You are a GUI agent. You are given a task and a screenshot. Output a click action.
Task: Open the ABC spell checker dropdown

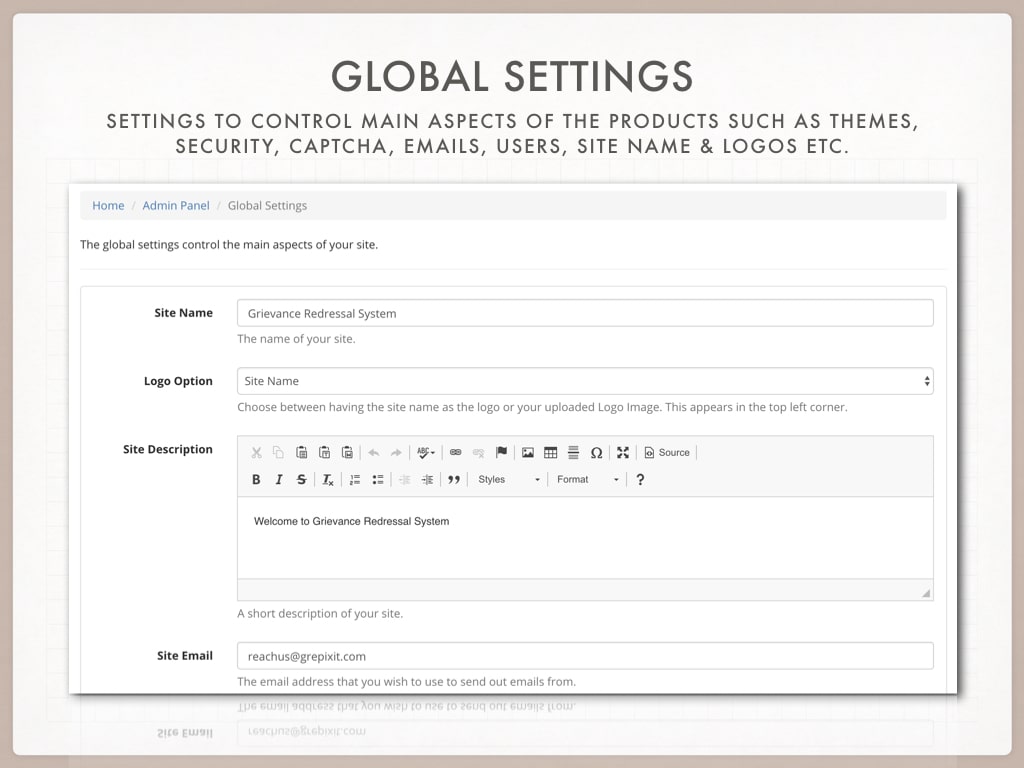click(x=426, y=453)
